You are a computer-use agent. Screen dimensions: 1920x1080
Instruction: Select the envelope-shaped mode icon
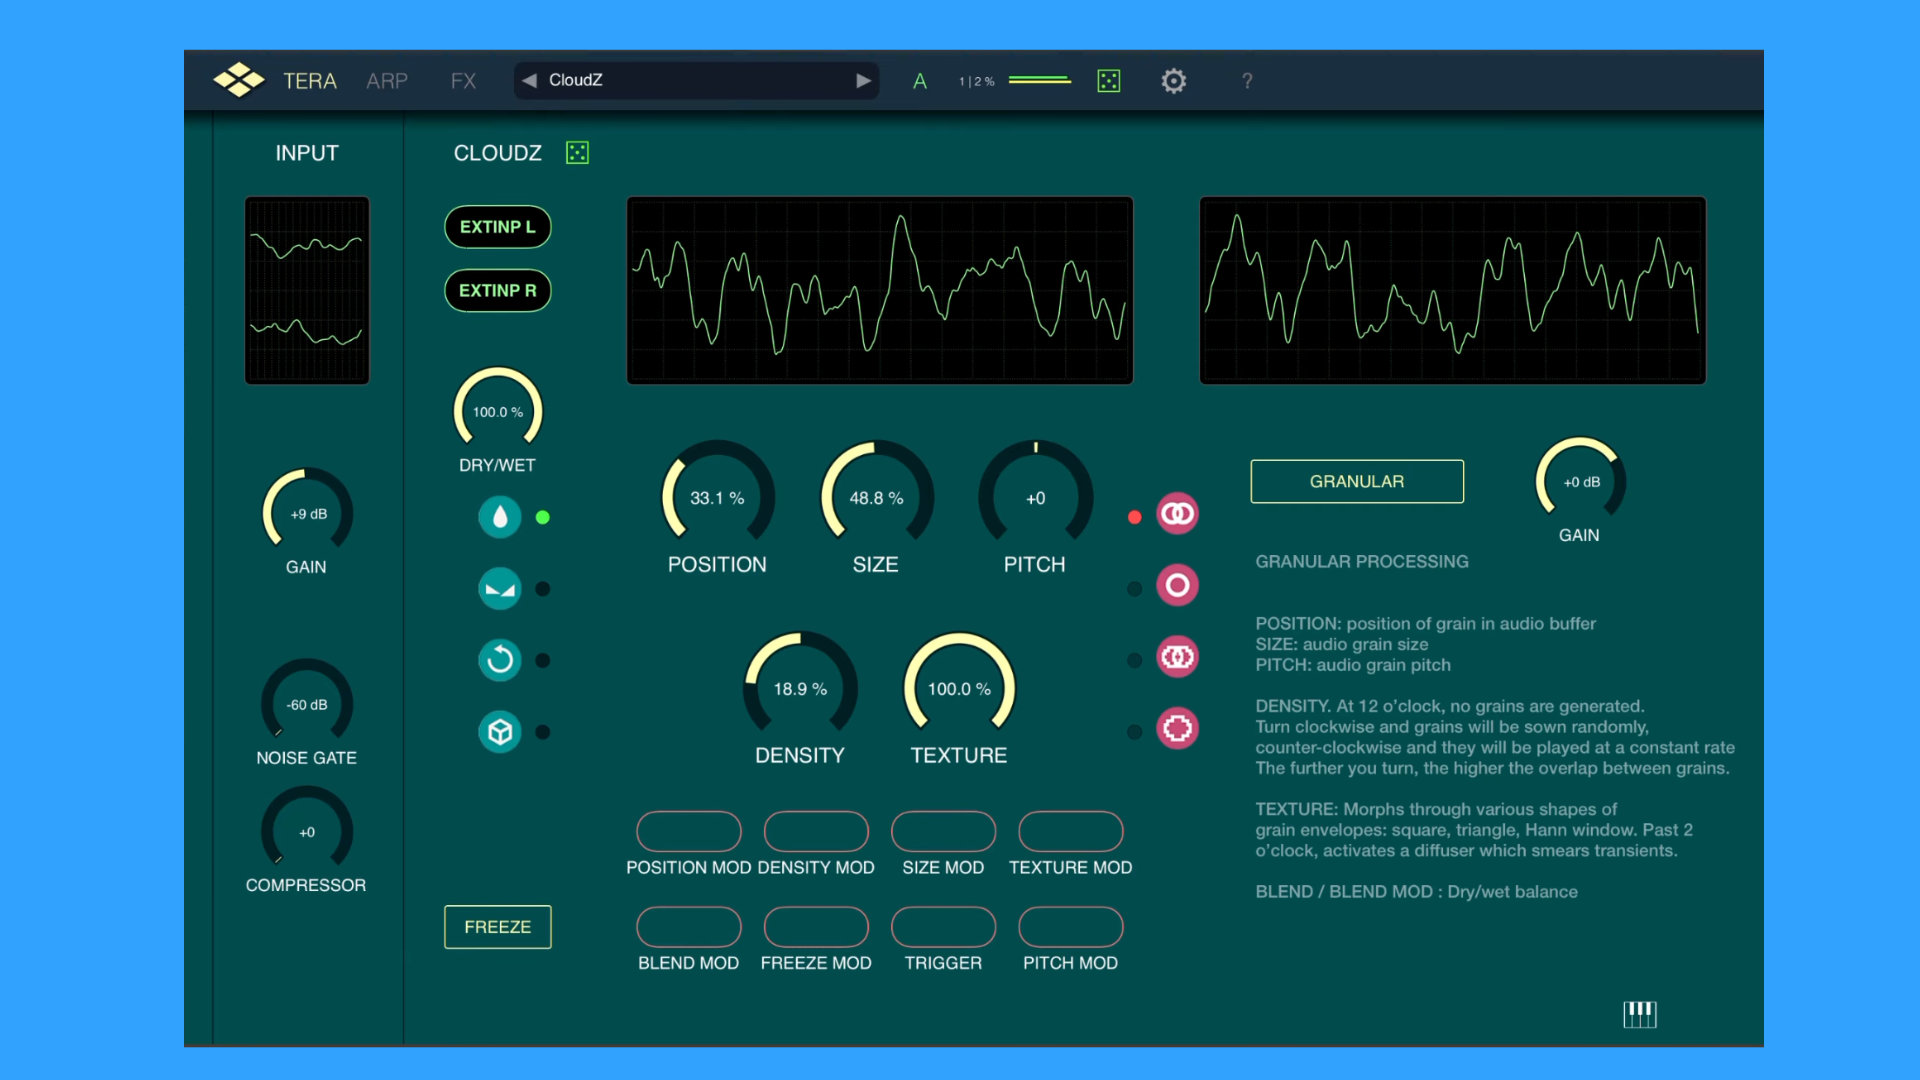point(500,589)
